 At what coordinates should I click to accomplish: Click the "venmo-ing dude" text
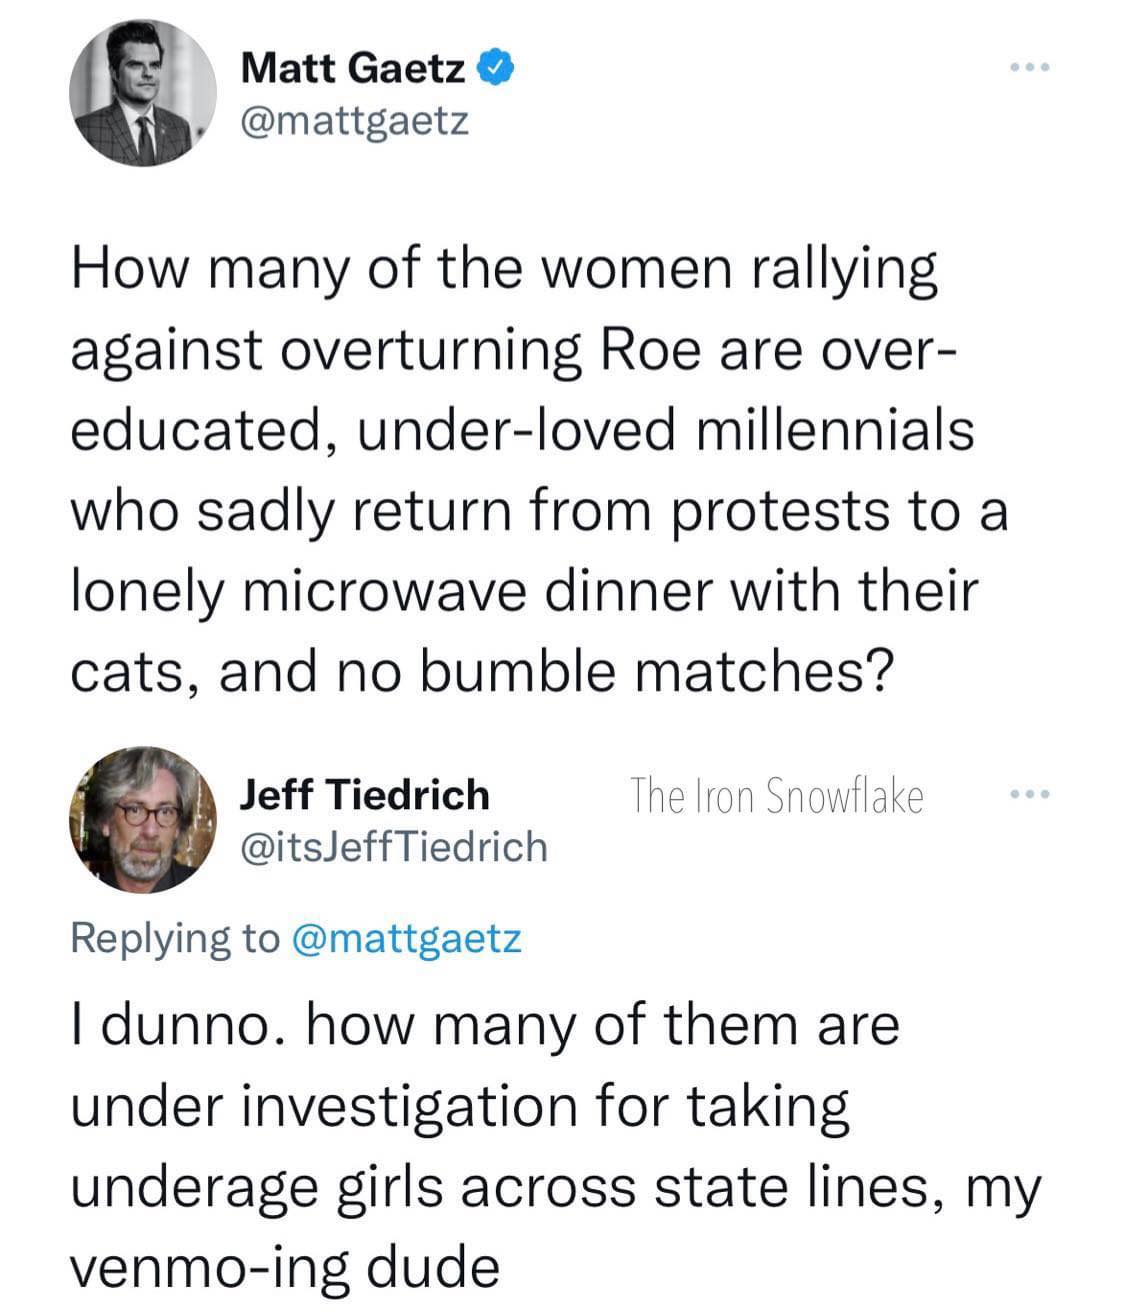click(x=284, y=1268)
